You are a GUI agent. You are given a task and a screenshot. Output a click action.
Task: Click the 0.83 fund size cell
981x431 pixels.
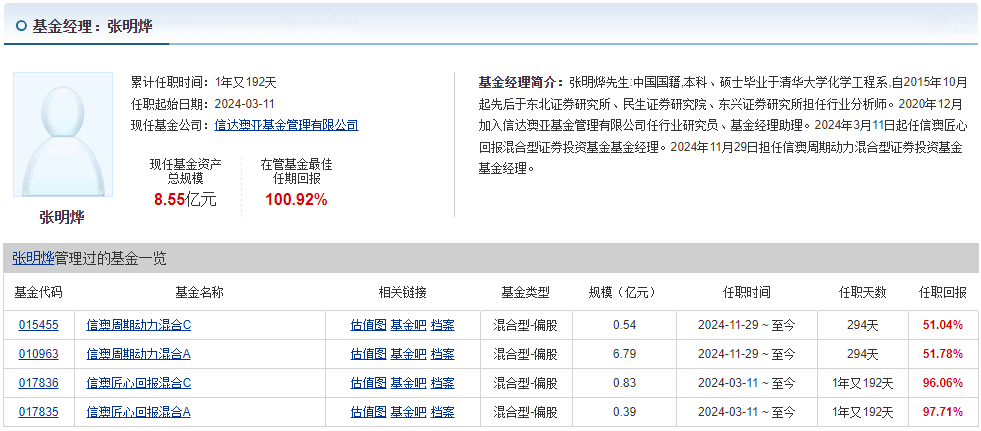pyautogui.click(x=624, y=383)
